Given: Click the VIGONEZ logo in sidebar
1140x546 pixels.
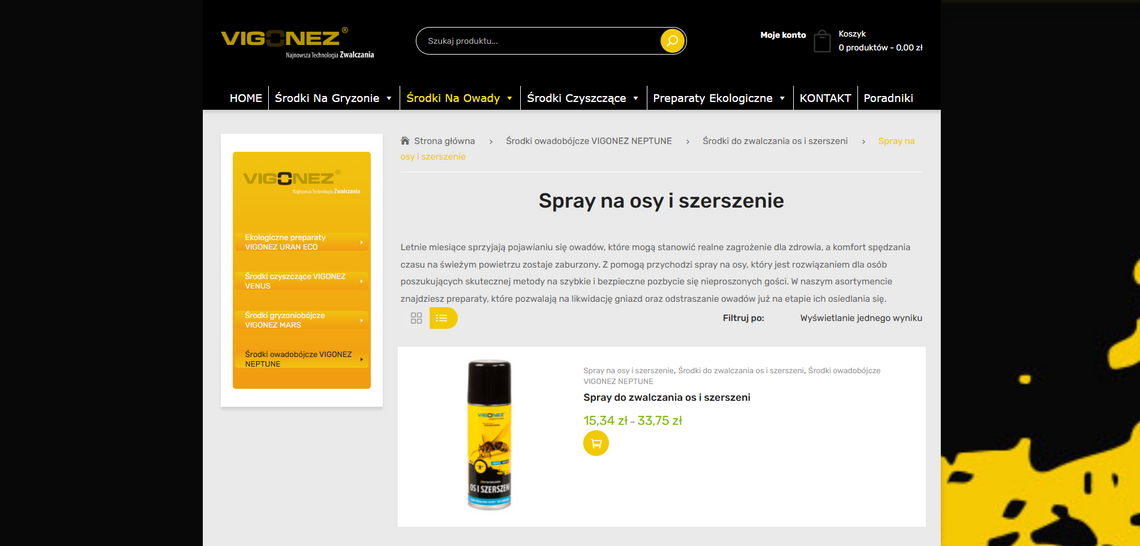Looking at the screenshot, I should [301, 180].
